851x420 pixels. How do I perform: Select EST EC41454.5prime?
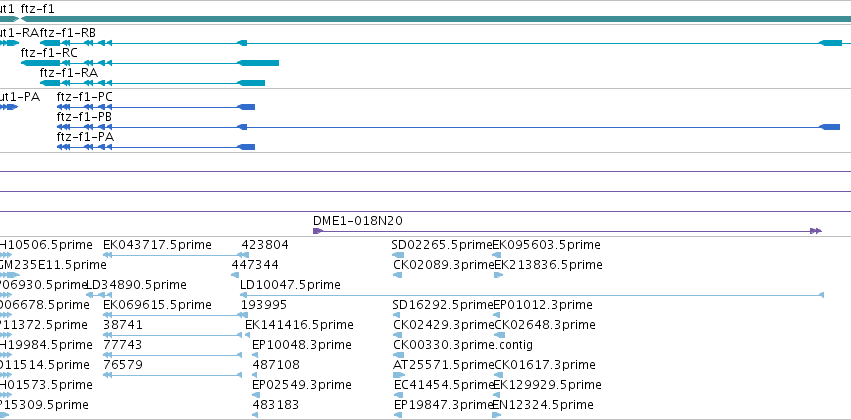point(443,385)
